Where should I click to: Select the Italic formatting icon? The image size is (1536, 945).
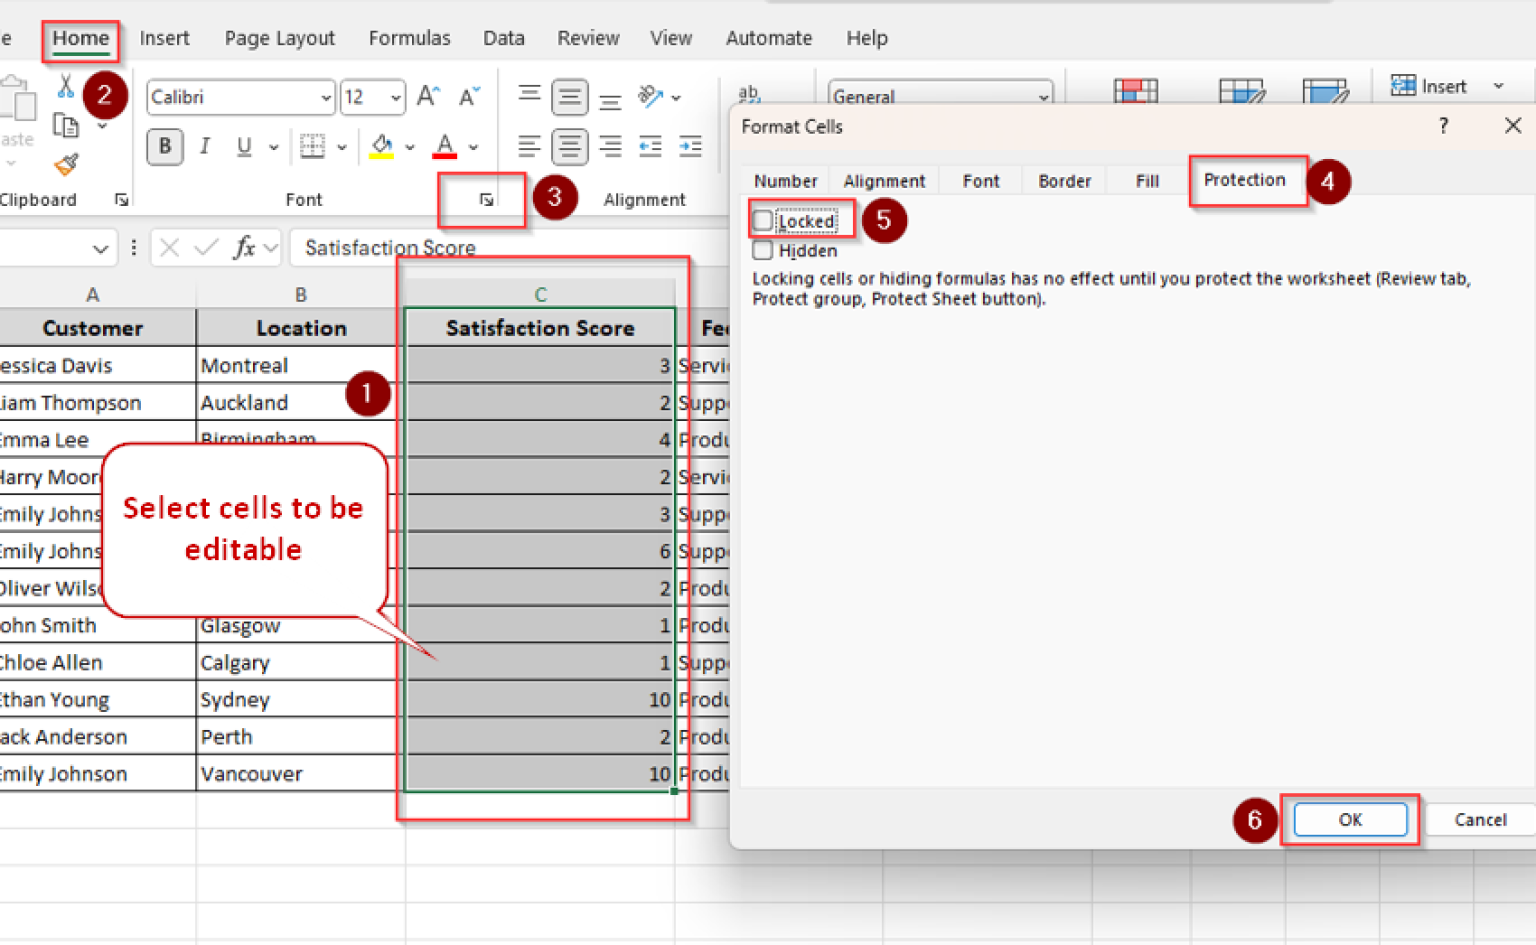(204, 147)
